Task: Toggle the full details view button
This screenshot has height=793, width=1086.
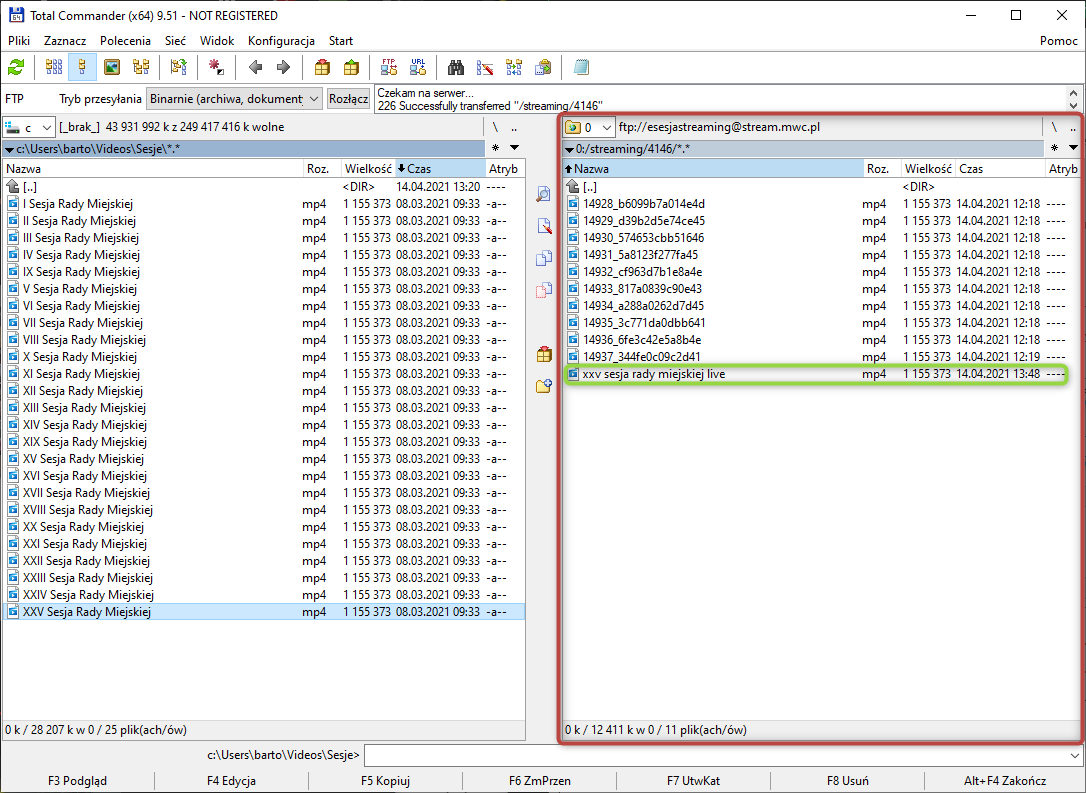Action: coord(83,68)
